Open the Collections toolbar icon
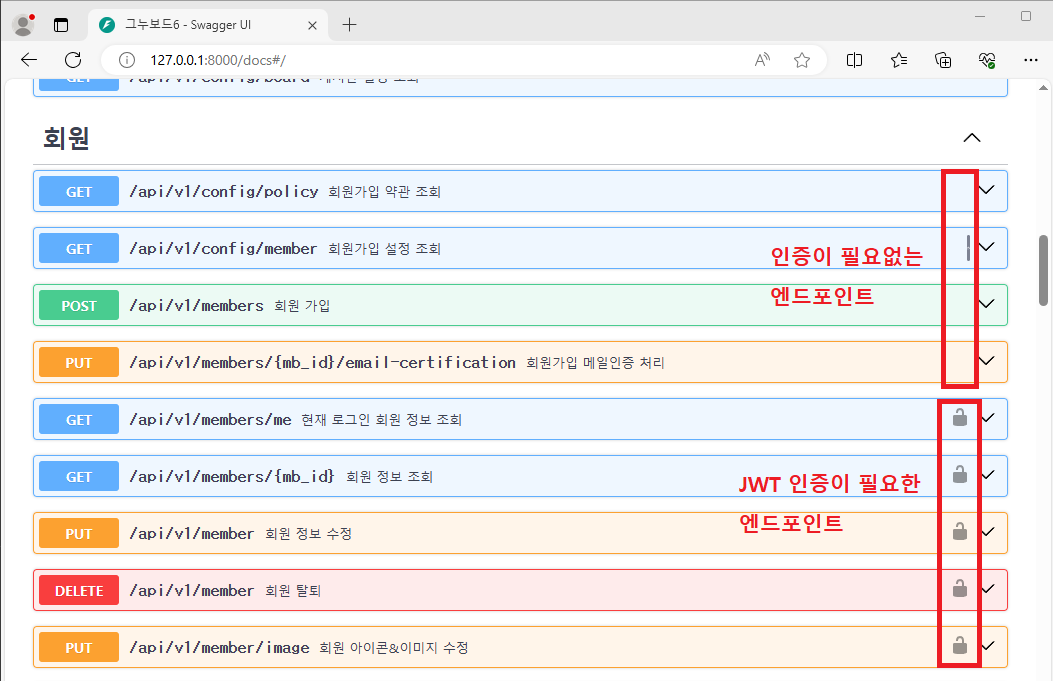 [x=942, y=60]
